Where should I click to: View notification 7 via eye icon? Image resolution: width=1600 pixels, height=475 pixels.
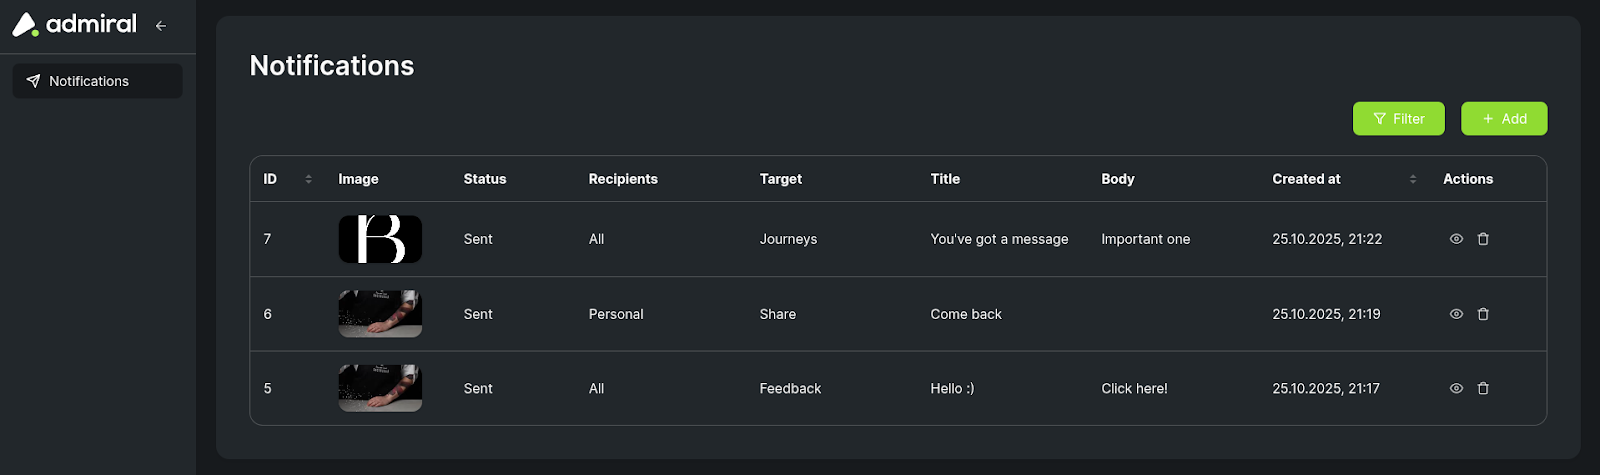pyautogui.click(x=1456, y=239)
